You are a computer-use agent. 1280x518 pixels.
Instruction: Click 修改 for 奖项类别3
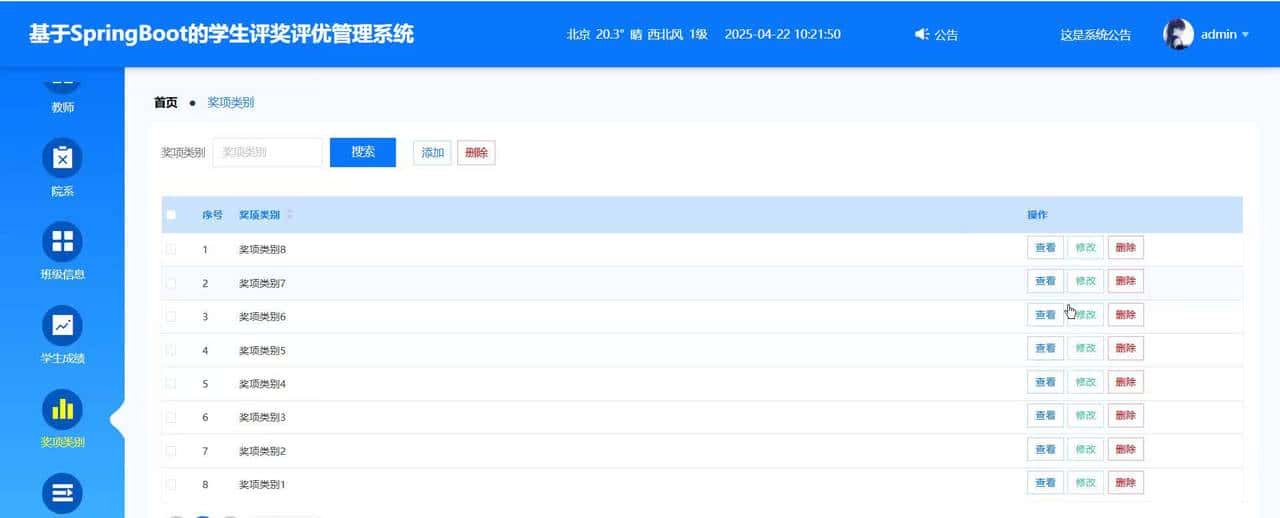coord(1085,415)
